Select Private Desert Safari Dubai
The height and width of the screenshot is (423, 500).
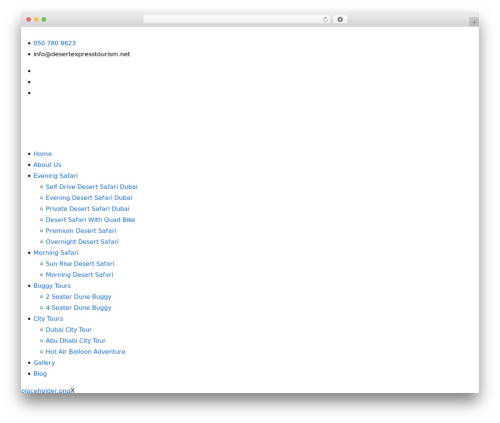[87, 209]
